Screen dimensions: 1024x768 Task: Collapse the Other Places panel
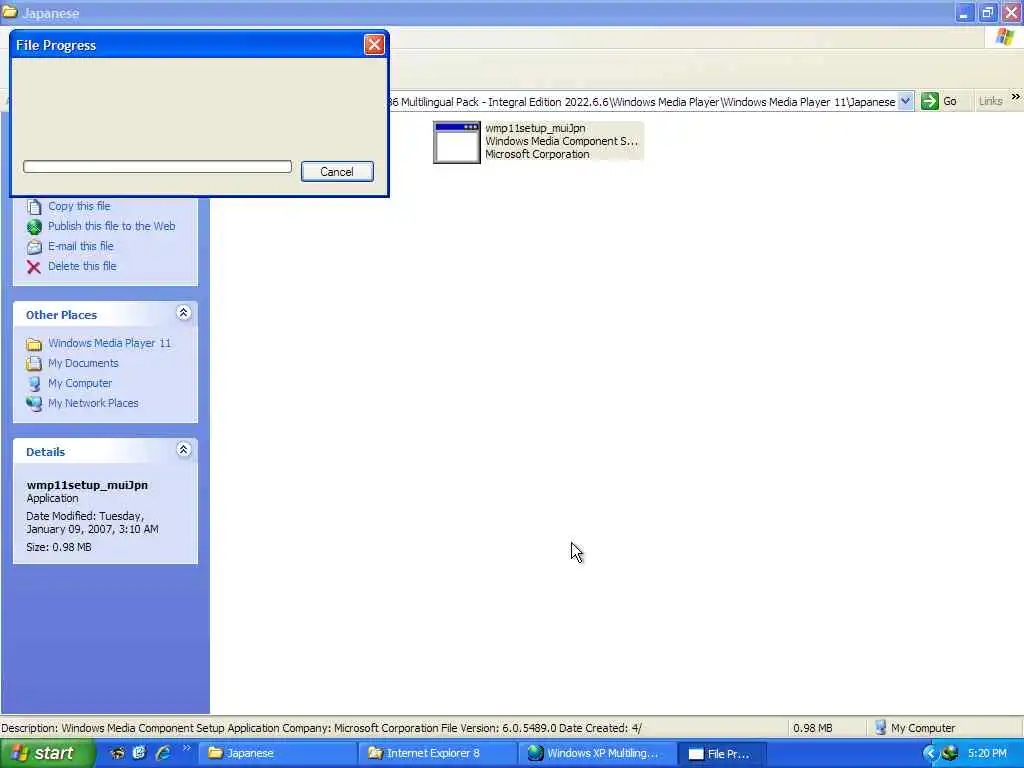tap(184, 313)
